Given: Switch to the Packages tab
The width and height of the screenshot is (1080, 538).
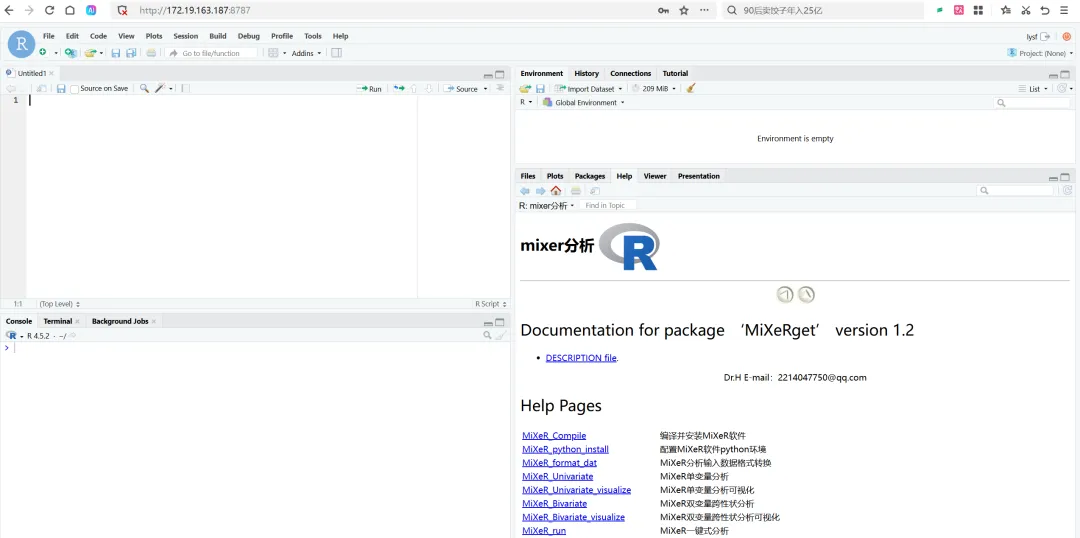Looking at the screenshot, I should pos(590,176).
